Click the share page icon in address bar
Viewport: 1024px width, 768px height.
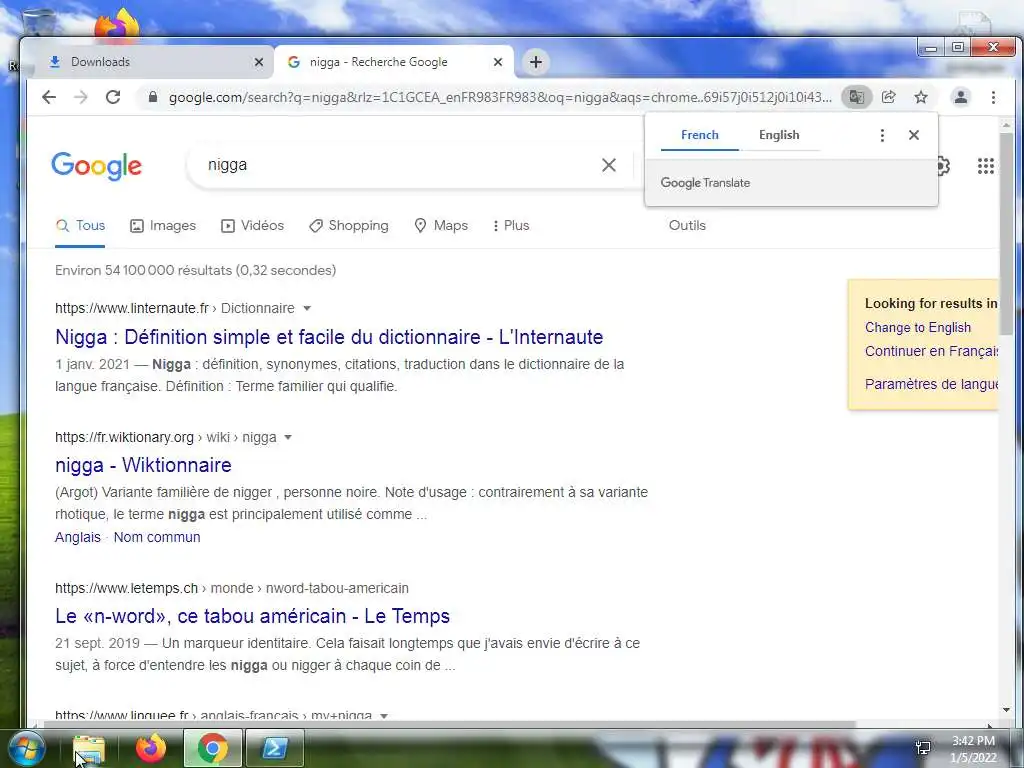point(888,97)
